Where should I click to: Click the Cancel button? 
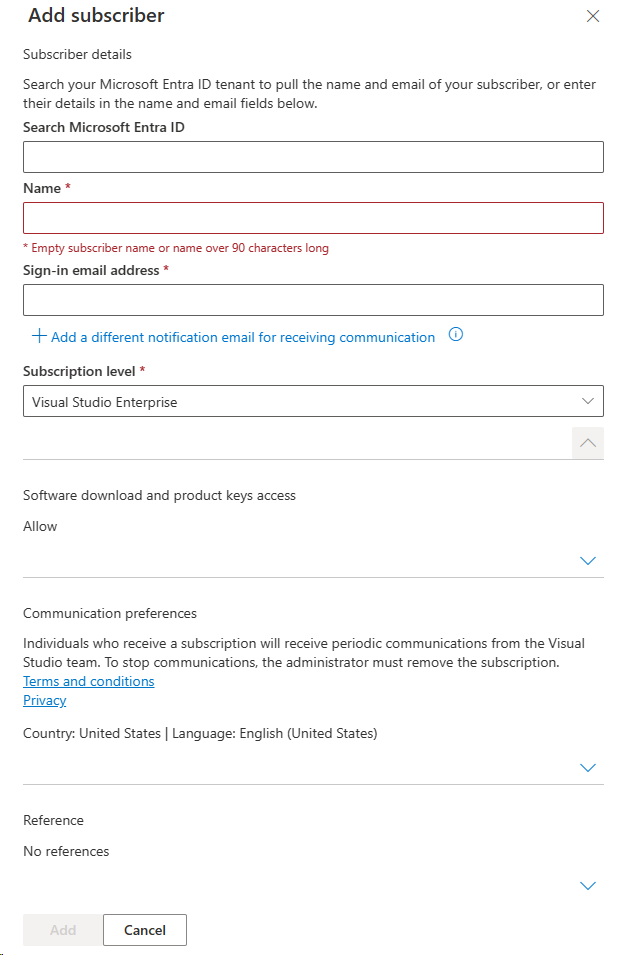[144, 929]
